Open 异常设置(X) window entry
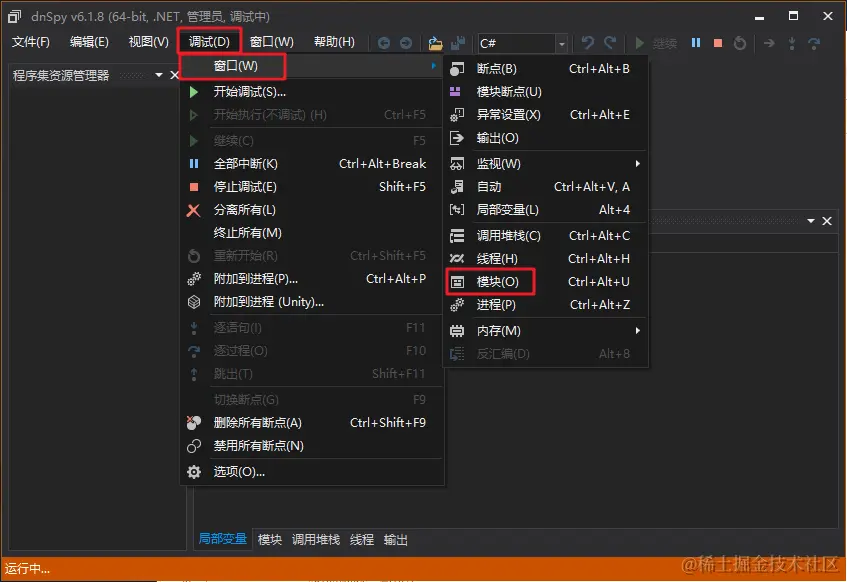 click(x=546, y=115)
